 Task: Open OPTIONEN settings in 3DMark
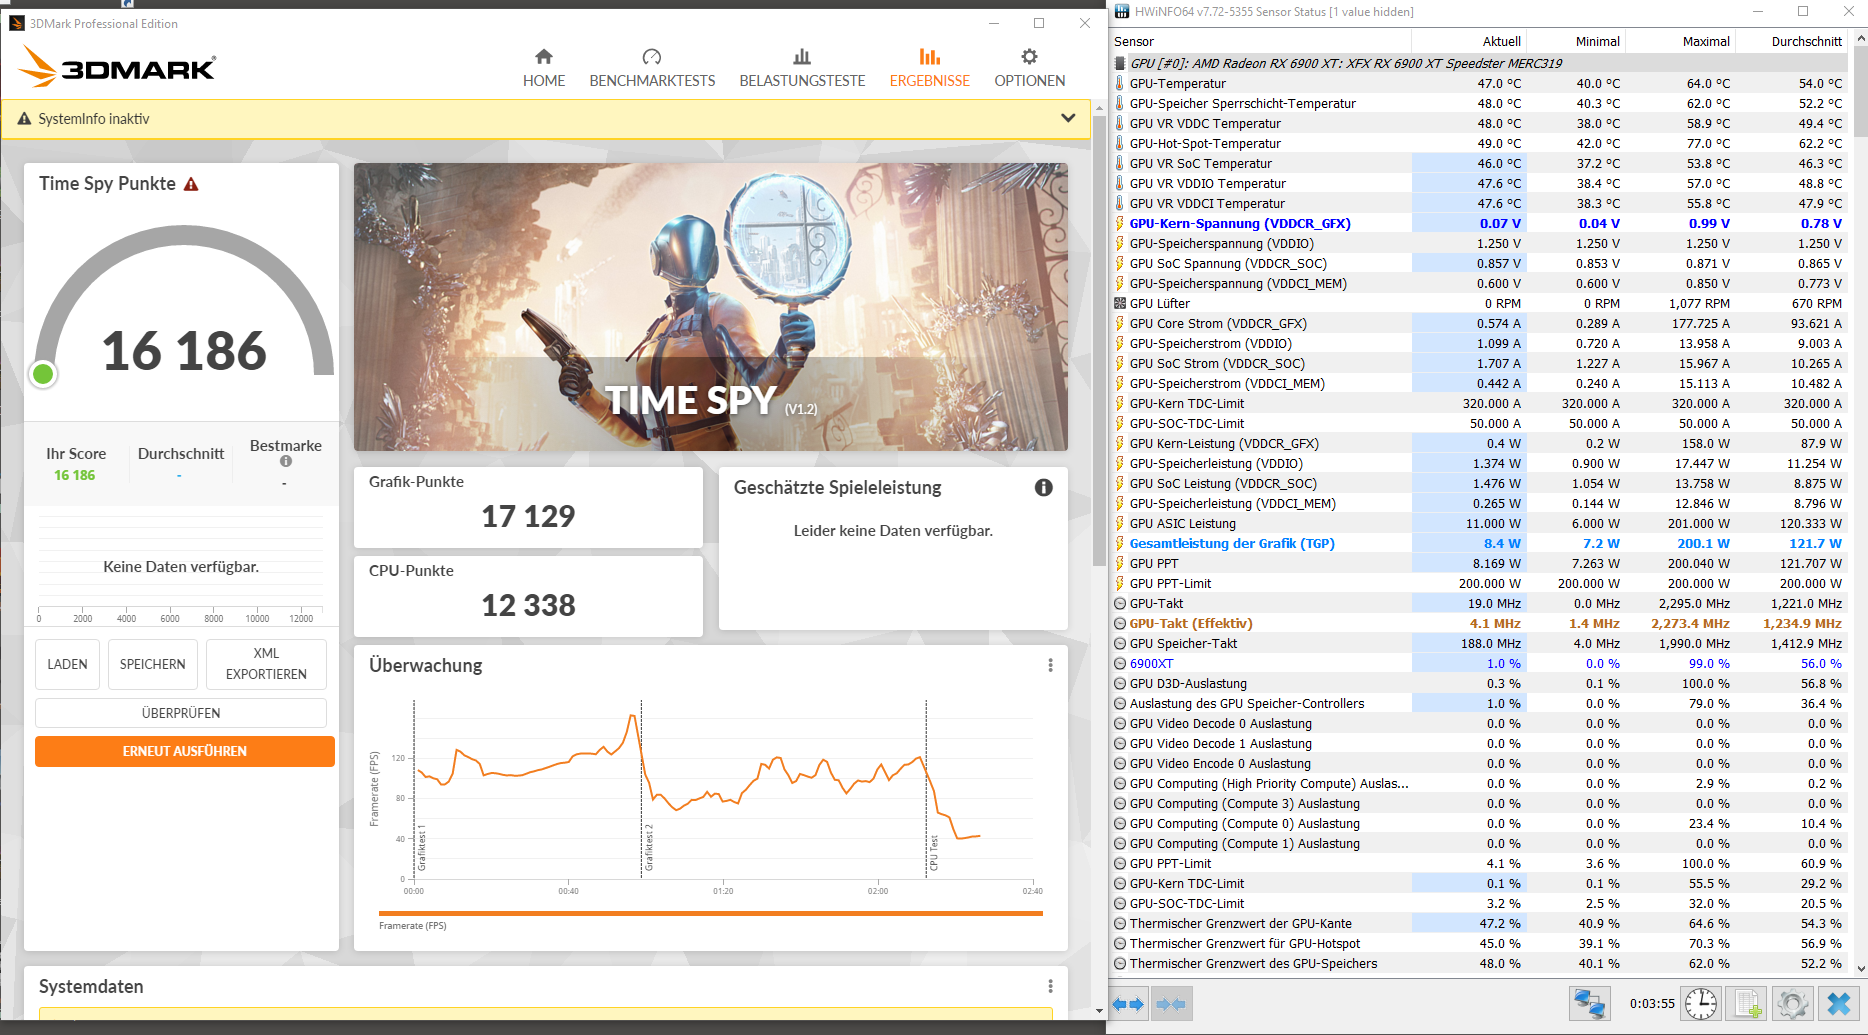tap(1029, 68)
